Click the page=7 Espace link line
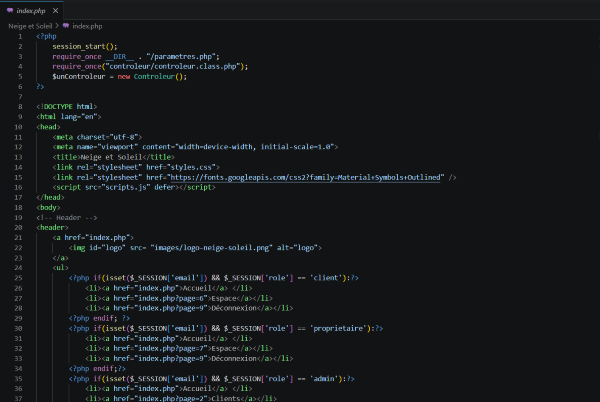600x402 pixels. pos(179,348)
